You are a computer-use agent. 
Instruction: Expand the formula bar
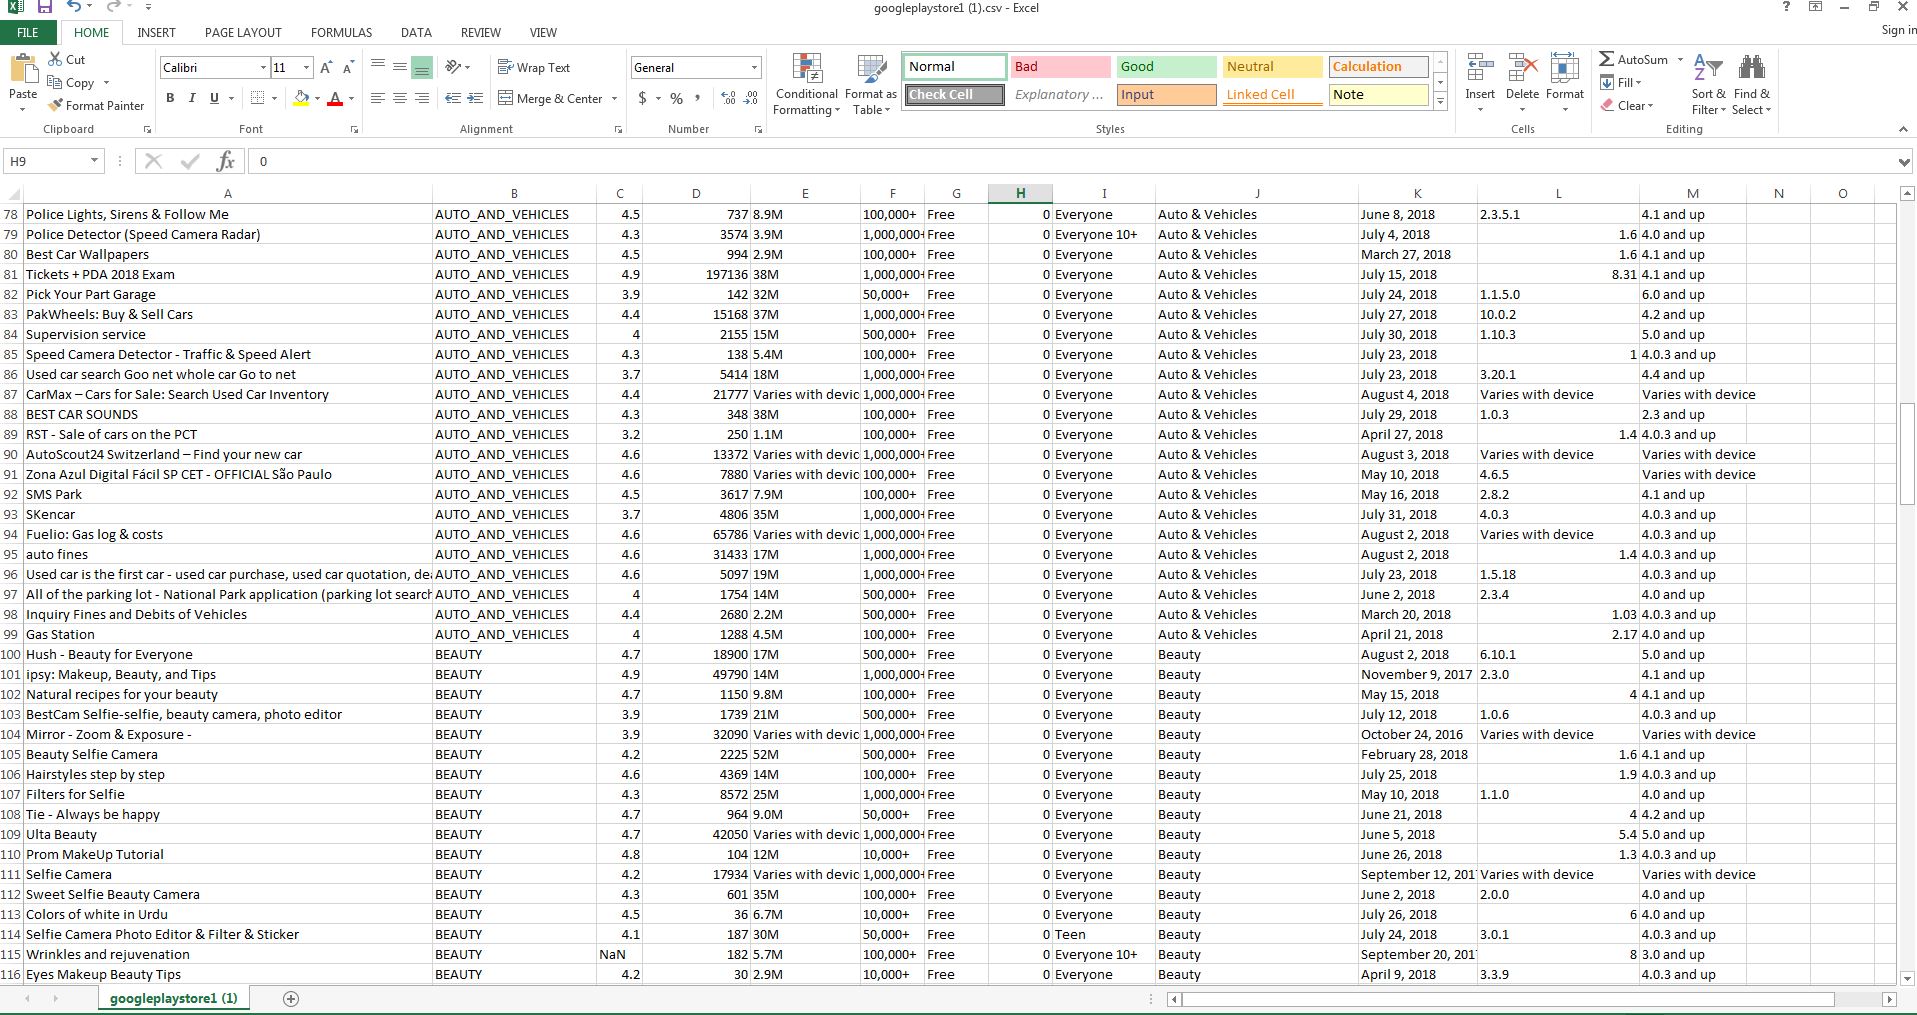pos(1904,161)
